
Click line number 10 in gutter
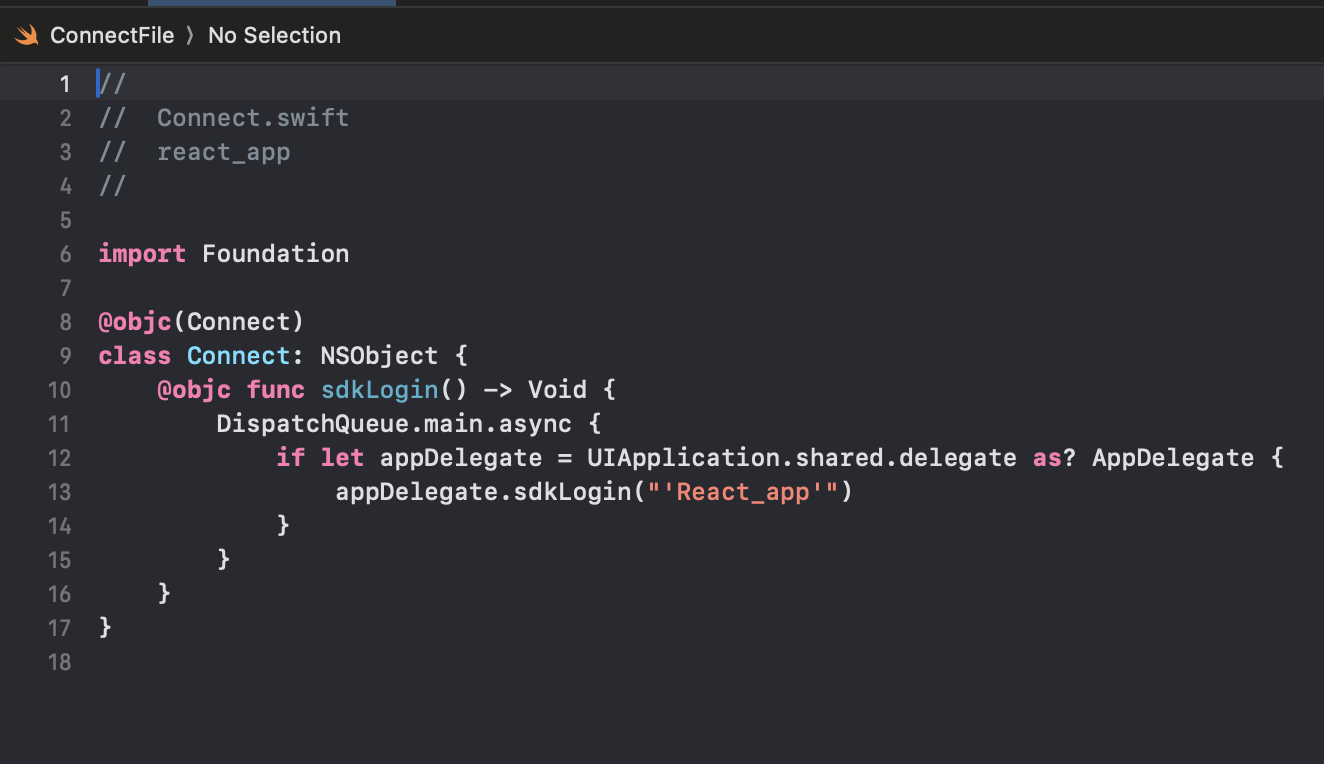[59, 390]
